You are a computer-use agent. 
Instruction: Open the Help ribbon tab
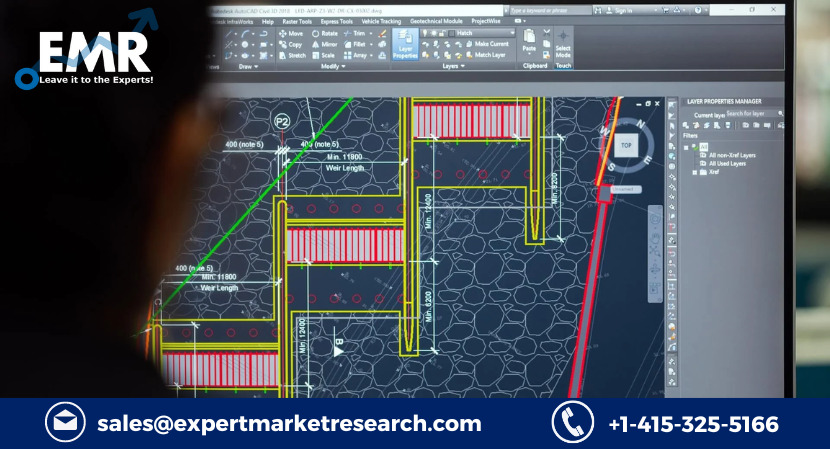268,22
